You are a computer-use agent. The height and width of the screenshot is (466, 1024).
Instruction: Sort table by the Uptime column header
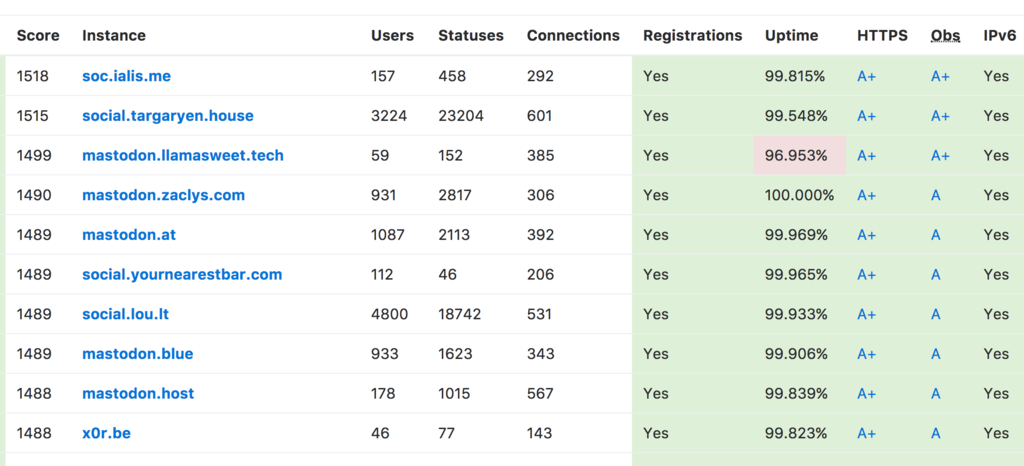pos(791,35)
